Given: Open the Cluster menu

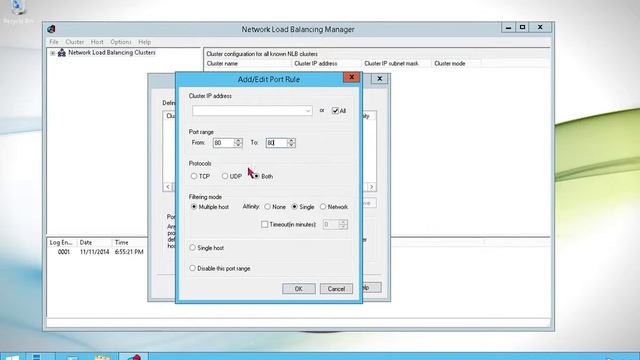Looking at the screenshot, I should (75, 42).
